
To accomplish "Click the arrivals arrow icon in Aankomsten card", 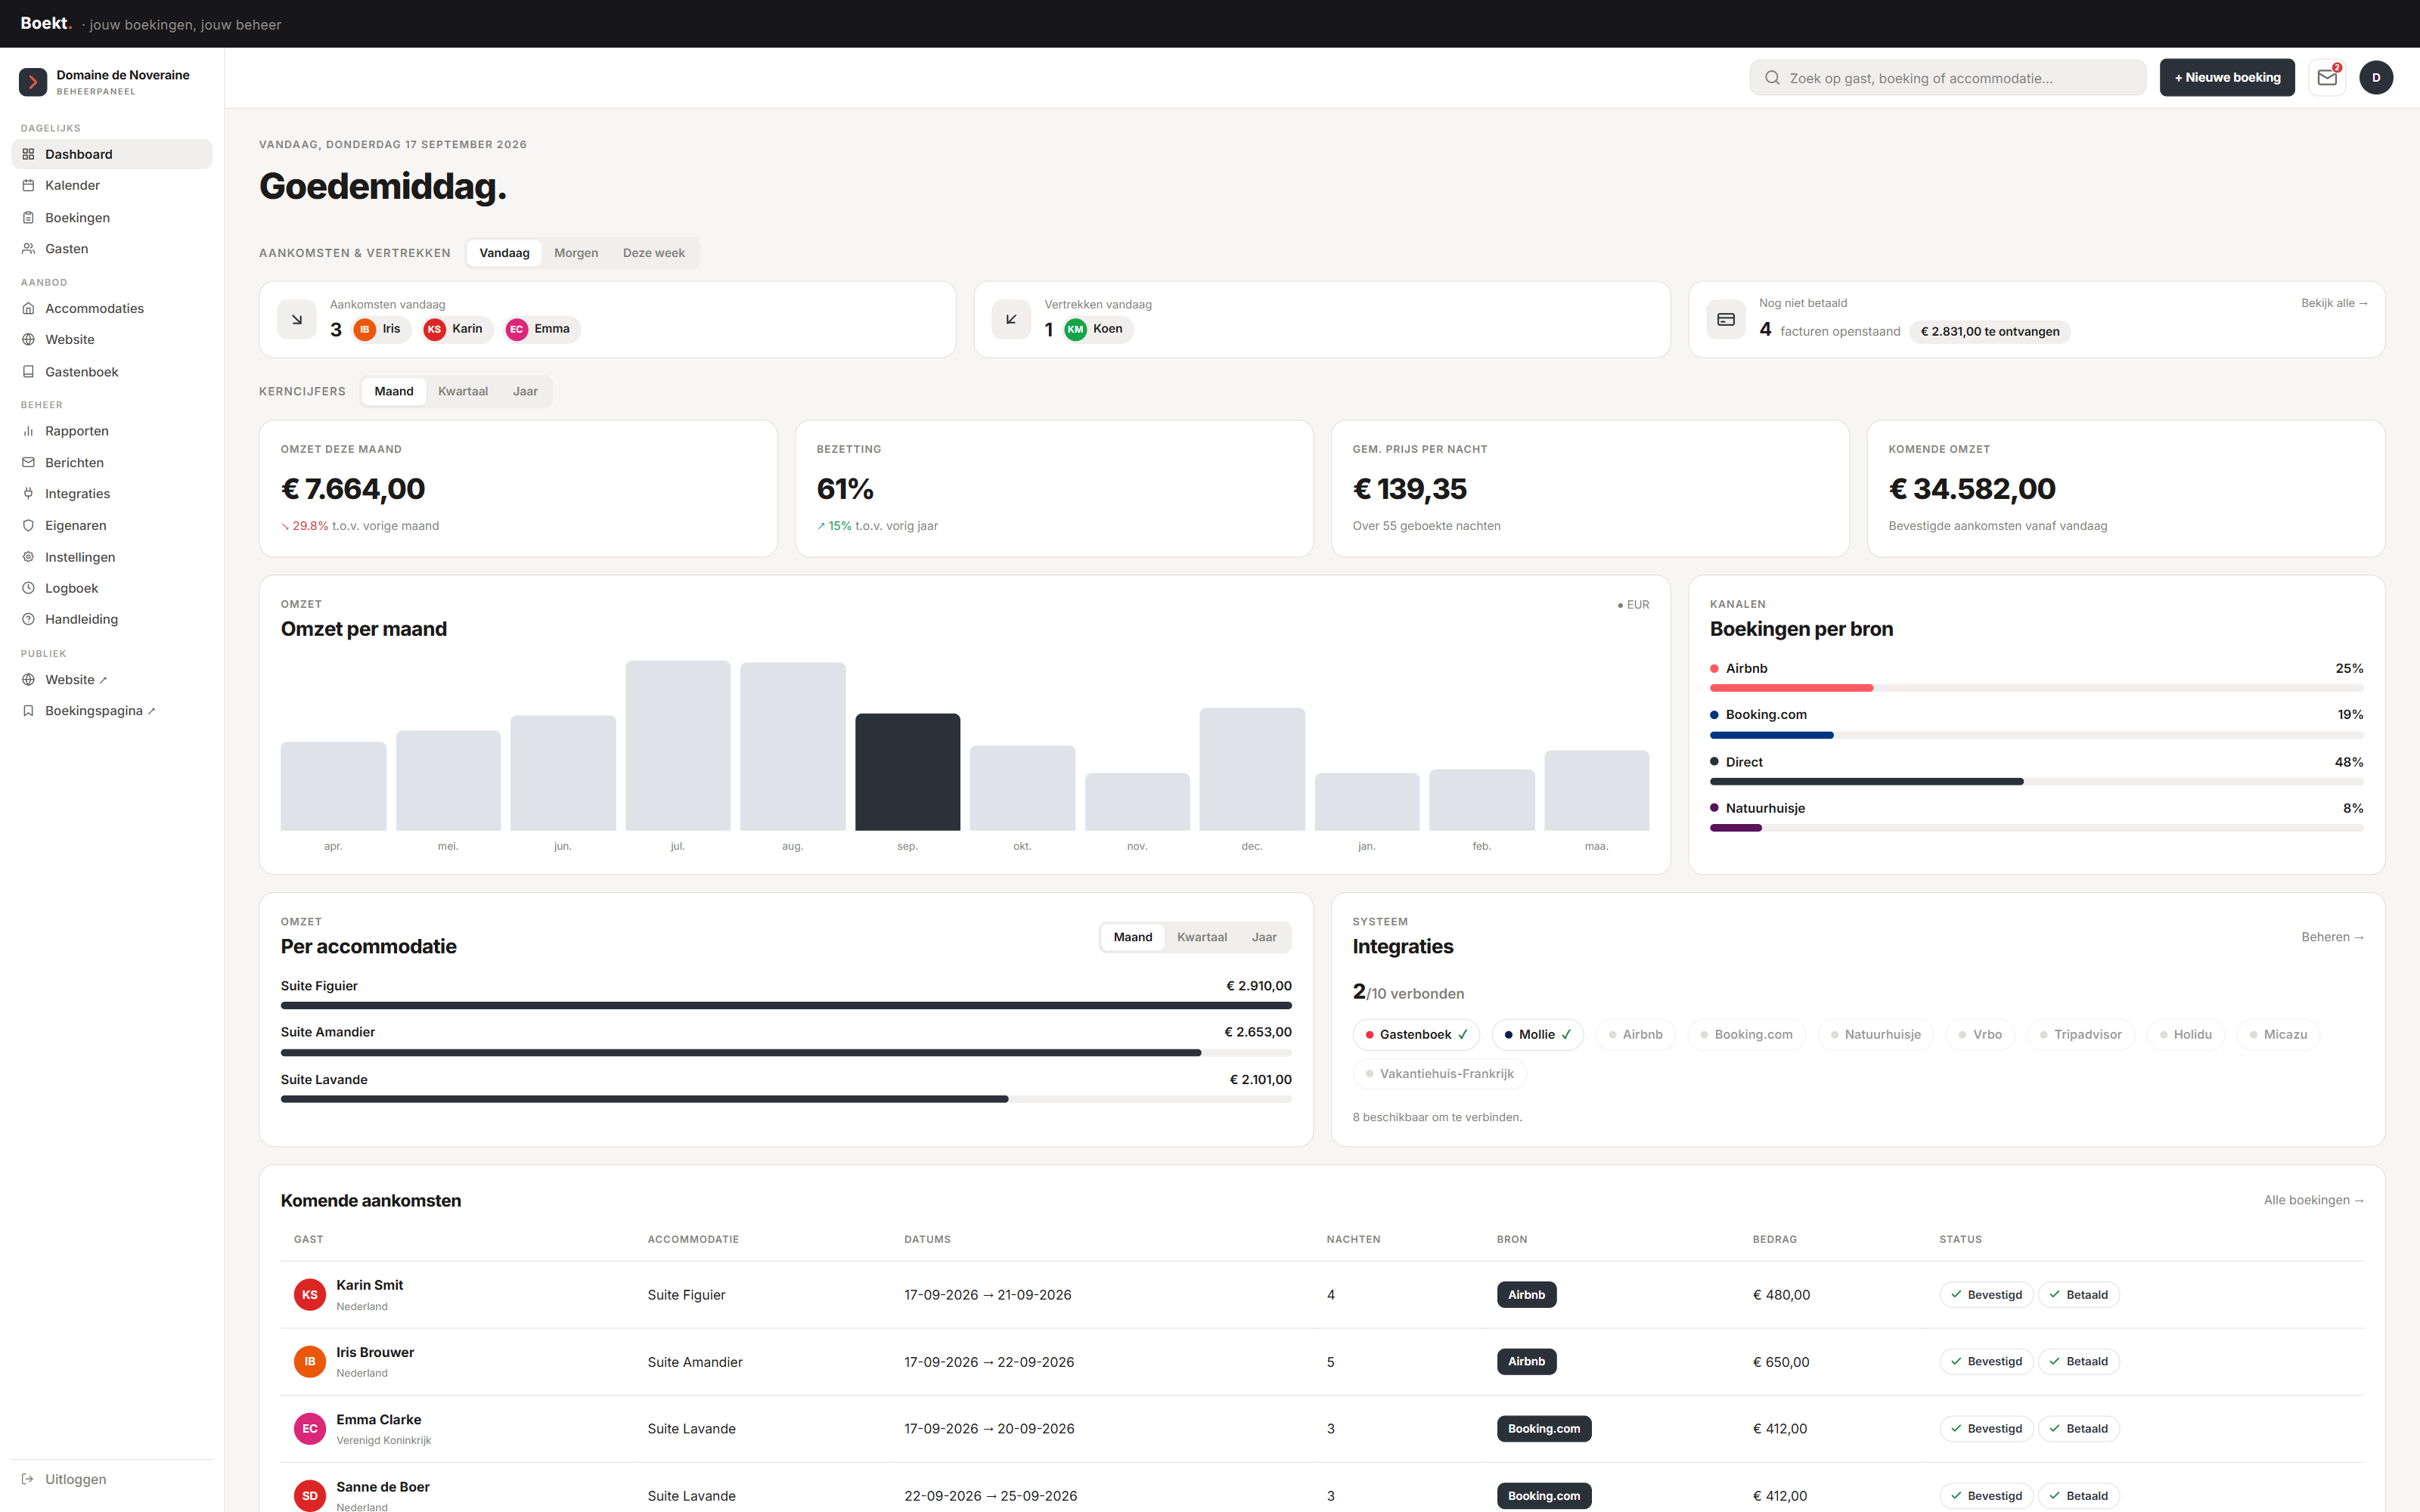I will click(x=297, y=319).
